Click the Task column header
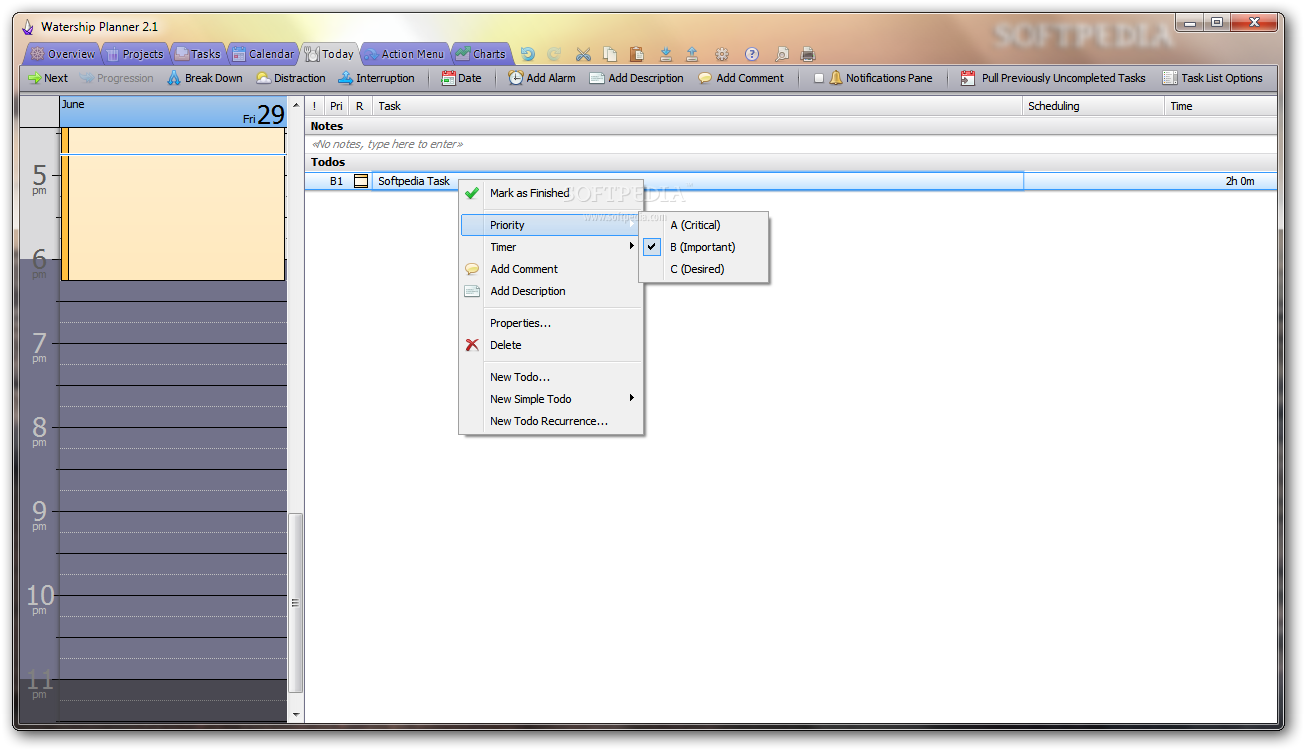1305x751 pixels. pyautogui.click(x=698, y=106)
